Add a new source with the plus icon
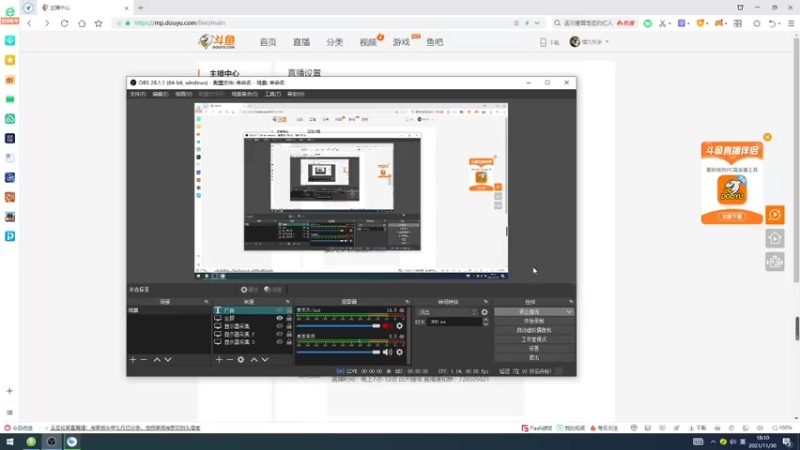Viewport: 800px width, 450px height. (x=219, y=360)
